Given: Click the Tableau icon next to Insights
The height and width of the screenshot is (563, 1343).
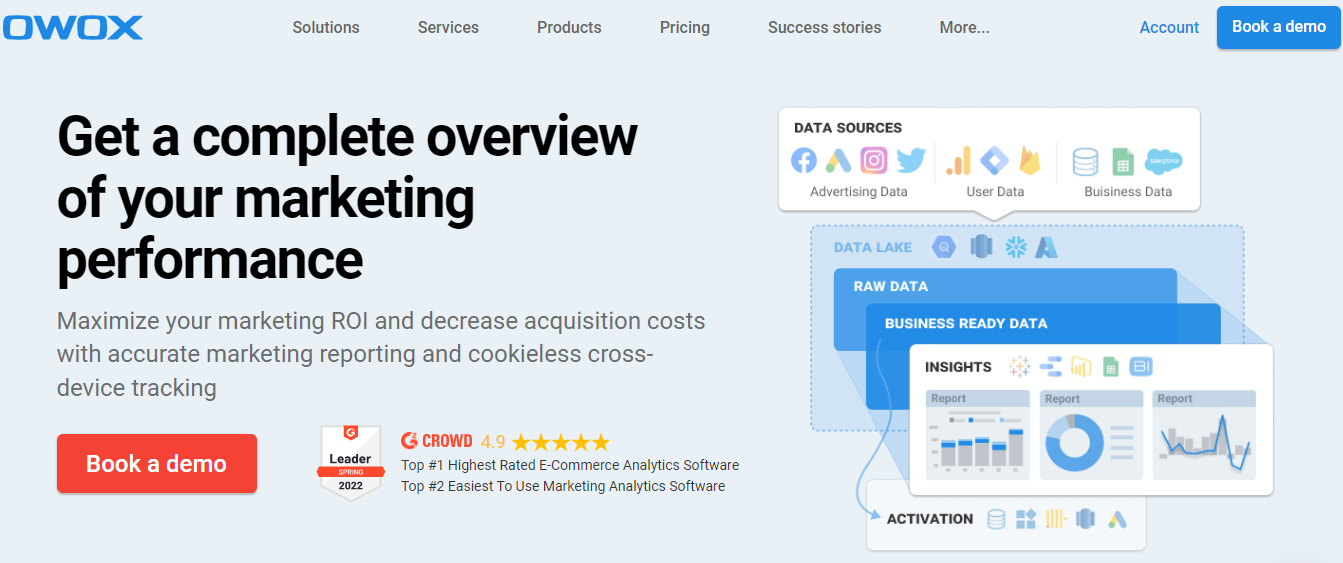Looking at the screenshot, I should [x=1019, y=367].
